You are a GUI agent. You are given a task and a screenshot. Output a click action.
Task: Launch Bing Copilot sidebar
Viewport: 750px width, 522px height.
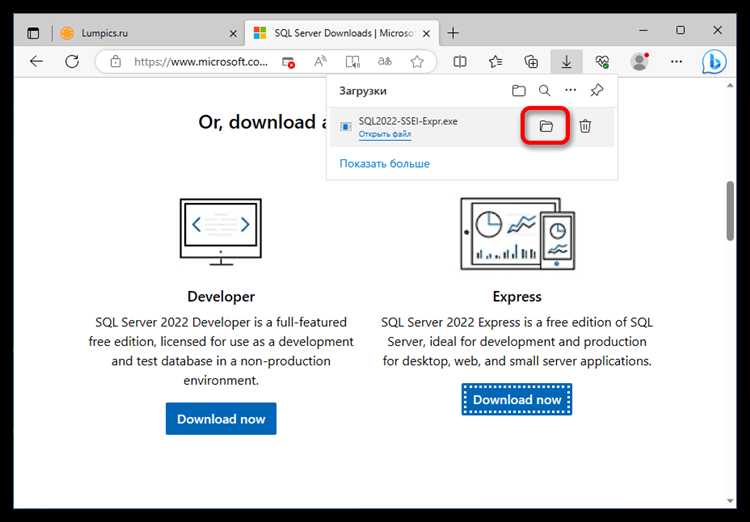[714, 62]
